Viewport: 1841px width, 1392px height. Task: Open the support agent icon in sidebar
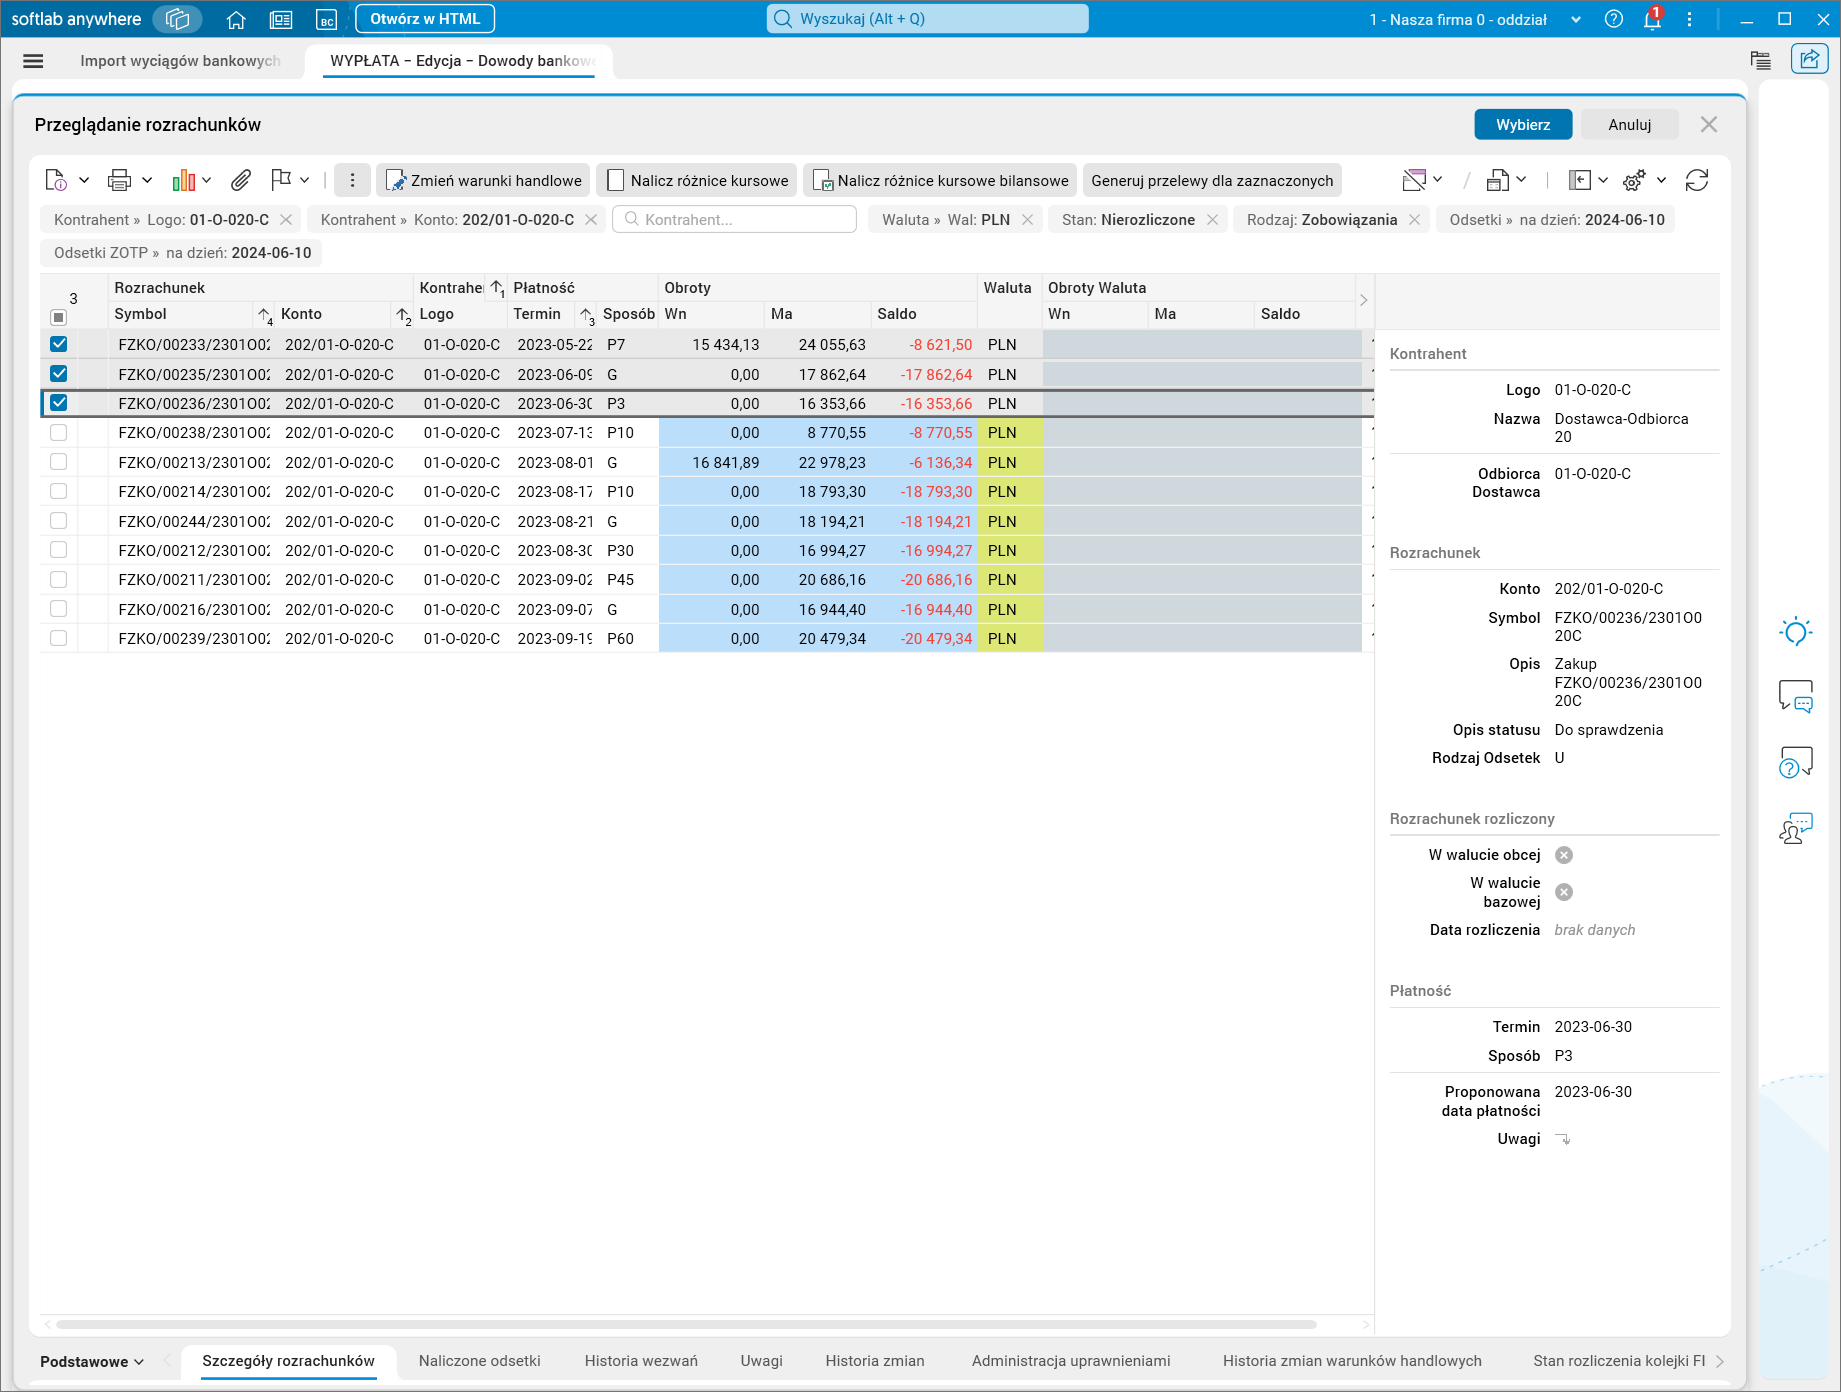pos(1796,828)
